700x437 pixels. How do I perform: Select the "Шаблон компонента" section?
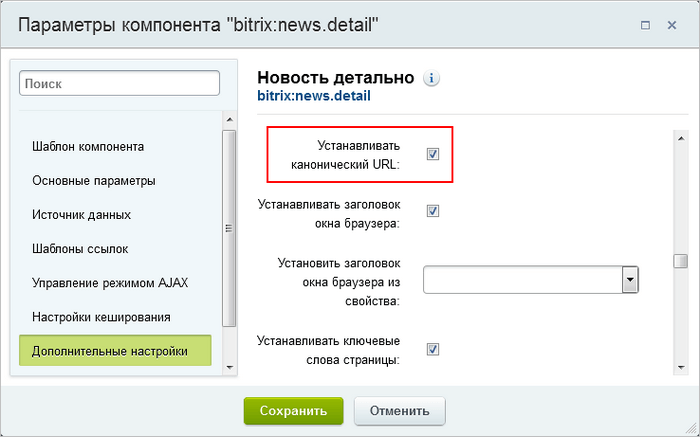click(87, 146)
